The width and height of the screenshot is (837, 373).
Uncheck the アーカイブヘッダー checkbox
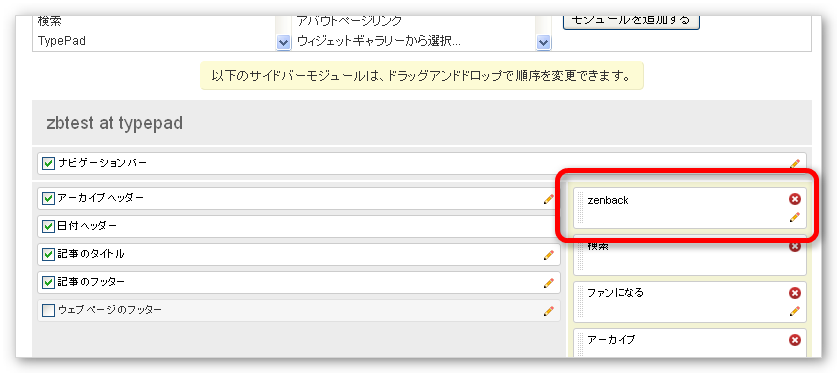[49, 199]
